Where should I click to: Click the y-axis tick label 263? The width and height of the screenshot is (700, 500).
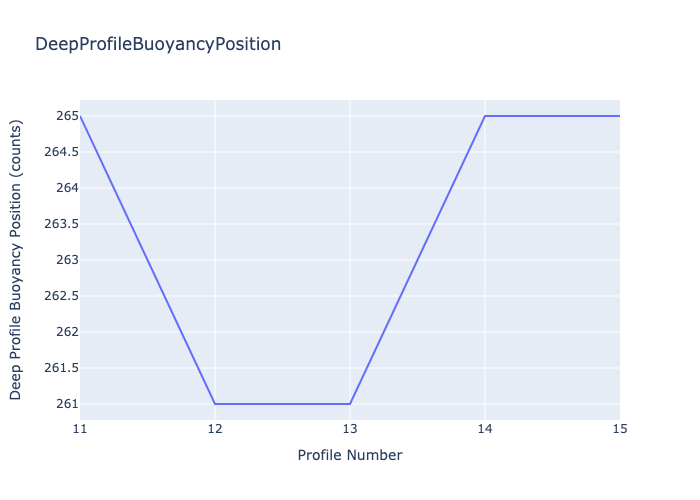pos(67,260)
